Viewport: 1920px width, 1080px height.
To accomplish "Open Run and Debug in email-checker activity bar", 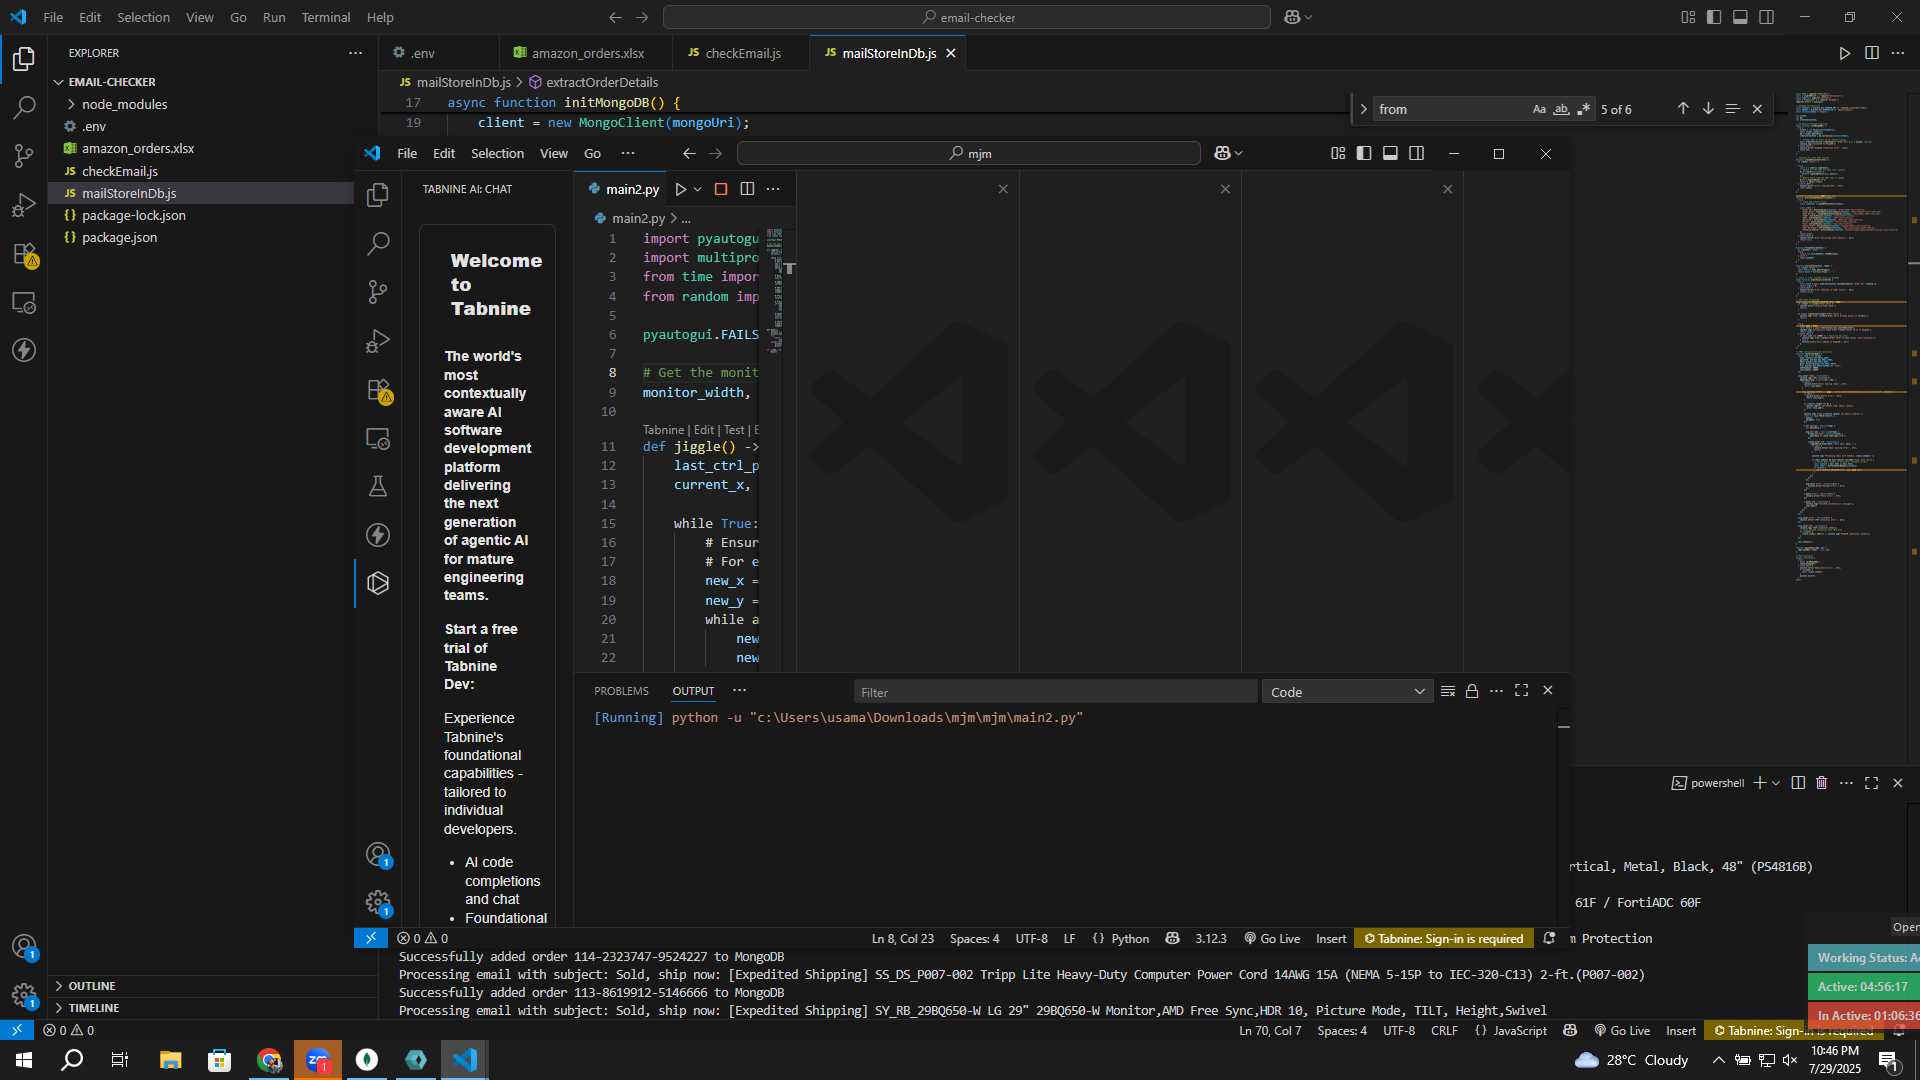I will point(24,205).
